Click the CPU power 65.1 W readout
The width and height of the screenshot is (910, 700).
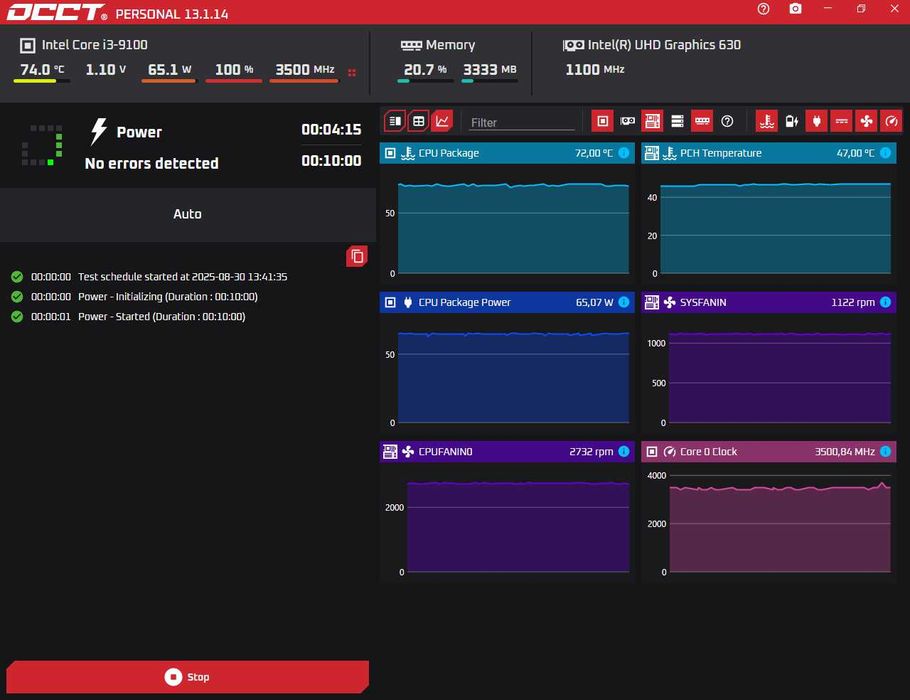point(169,70)
